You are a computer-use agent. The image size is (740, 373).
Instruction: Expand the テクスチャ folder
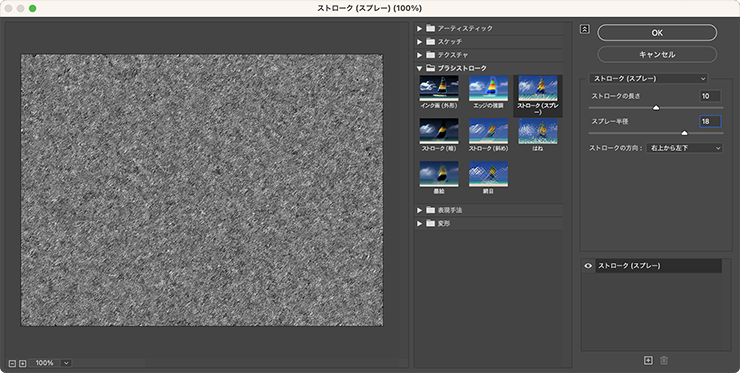[x=419, y=55]
